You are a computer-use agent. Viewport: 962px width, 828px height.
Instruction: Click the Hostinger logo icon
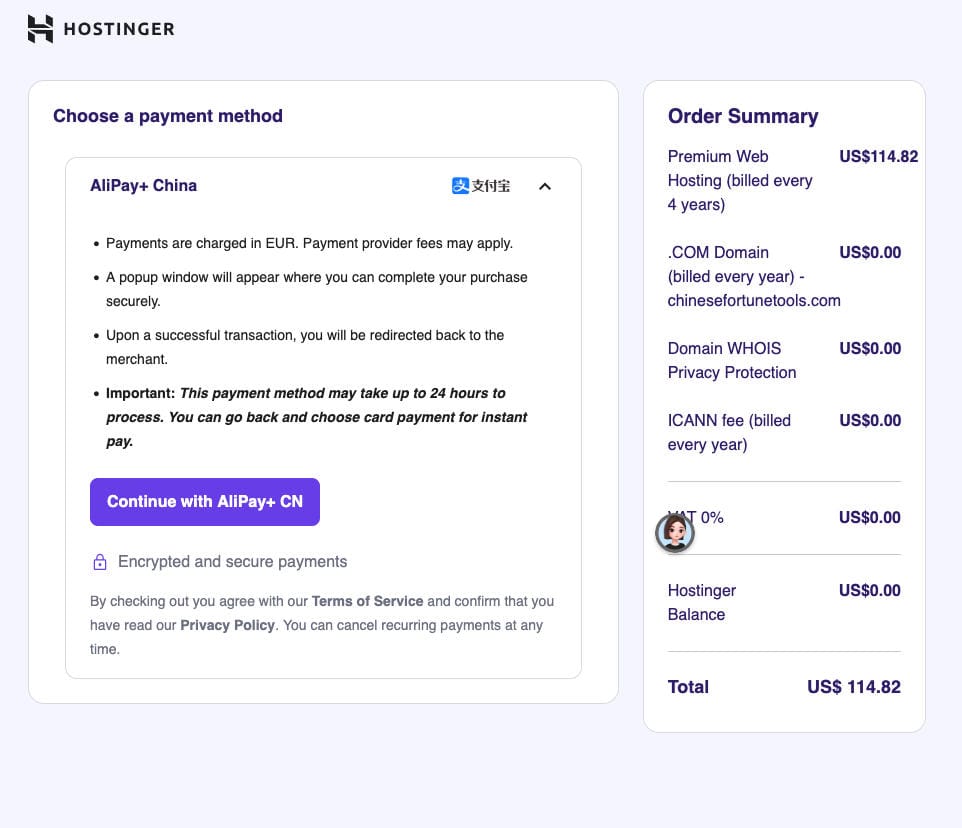tap(40, 29)
